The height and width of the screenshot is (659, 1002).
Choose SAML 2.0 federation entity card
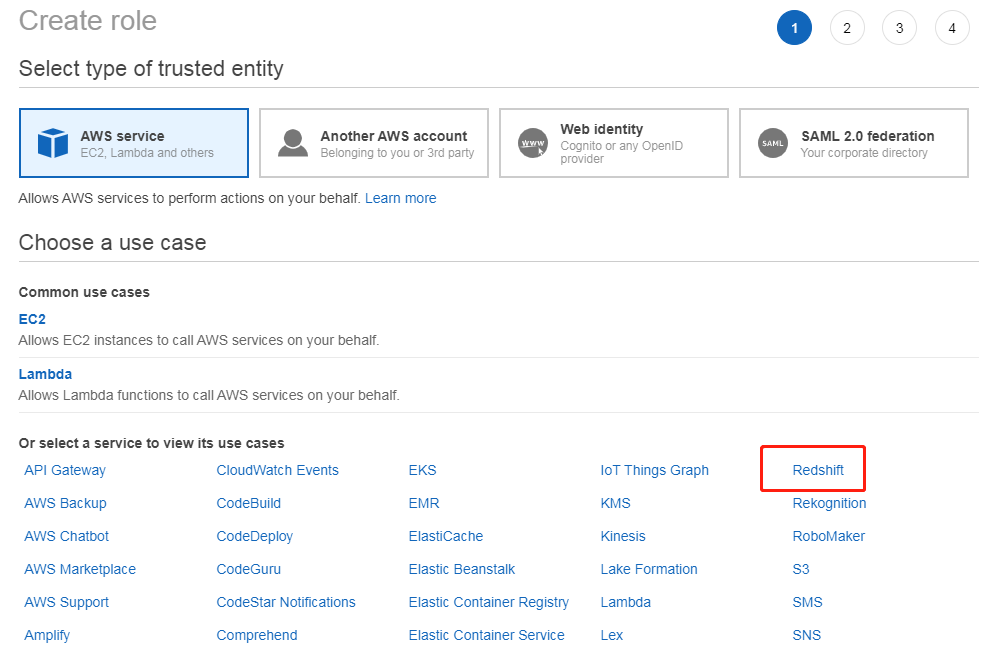854,143
